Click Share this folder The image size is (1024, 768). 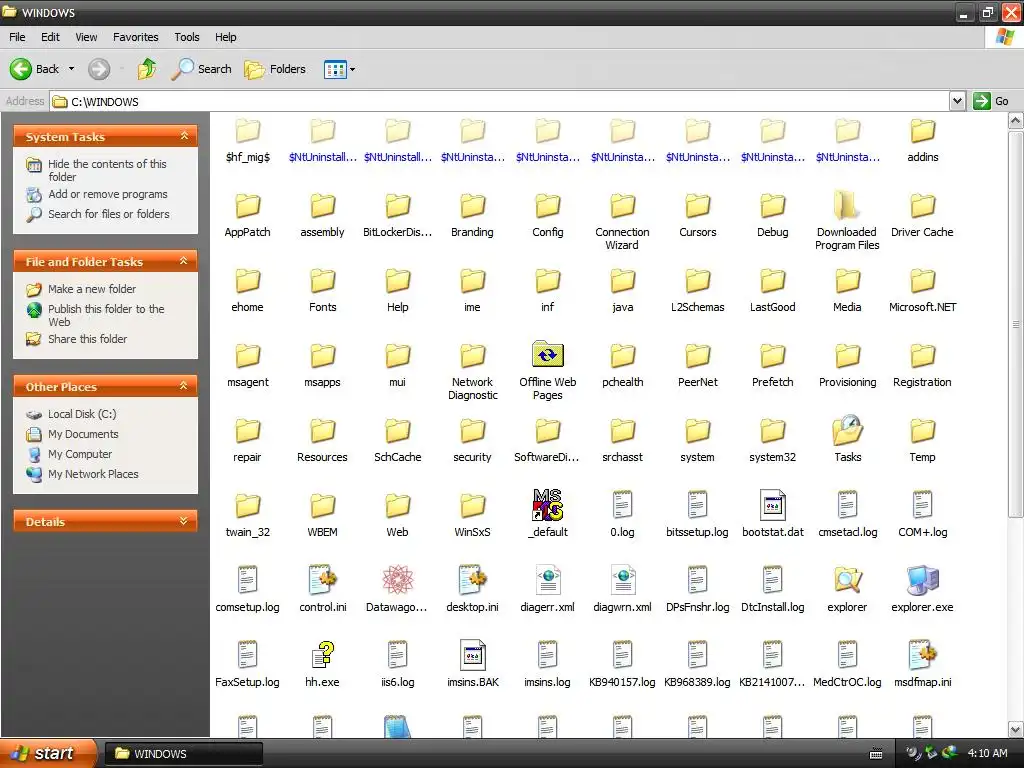pos(76,339)
